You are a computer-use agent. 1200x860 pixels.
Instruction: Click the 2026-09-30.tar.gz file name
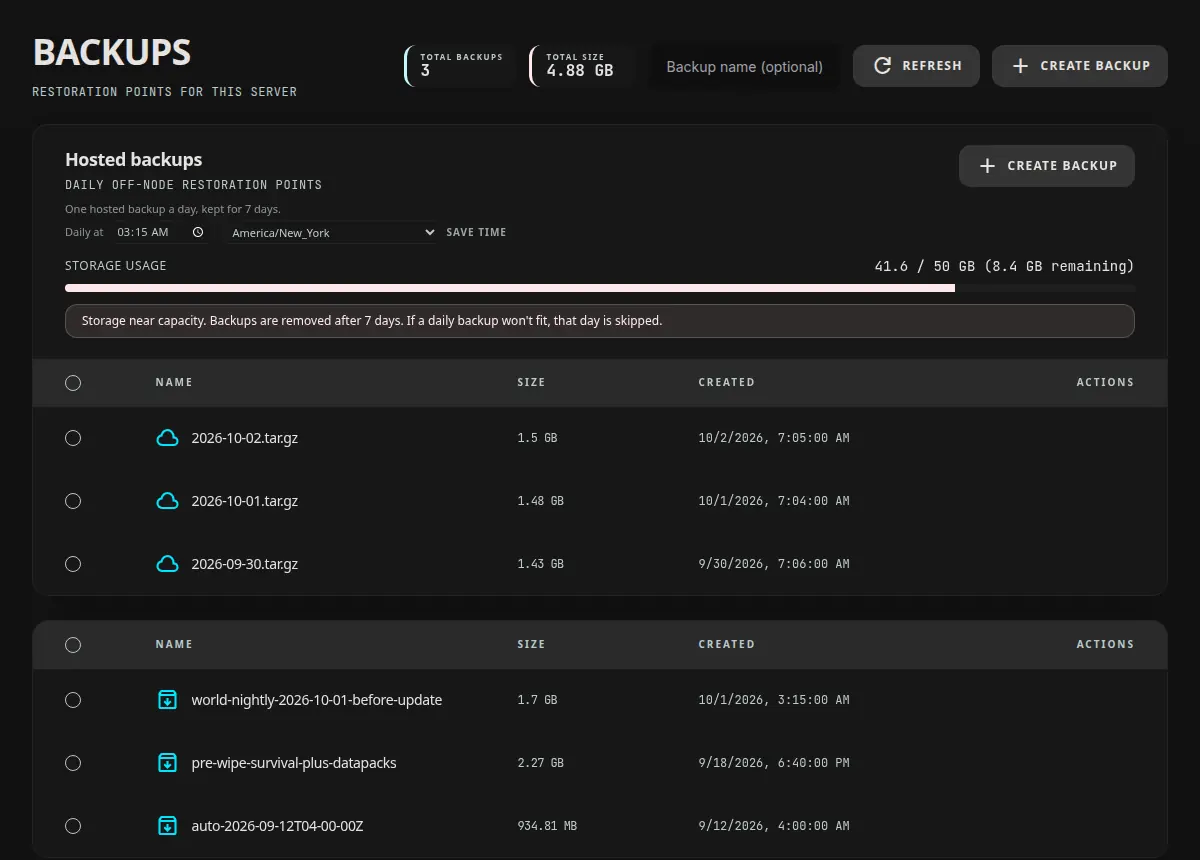pos(245,564)
